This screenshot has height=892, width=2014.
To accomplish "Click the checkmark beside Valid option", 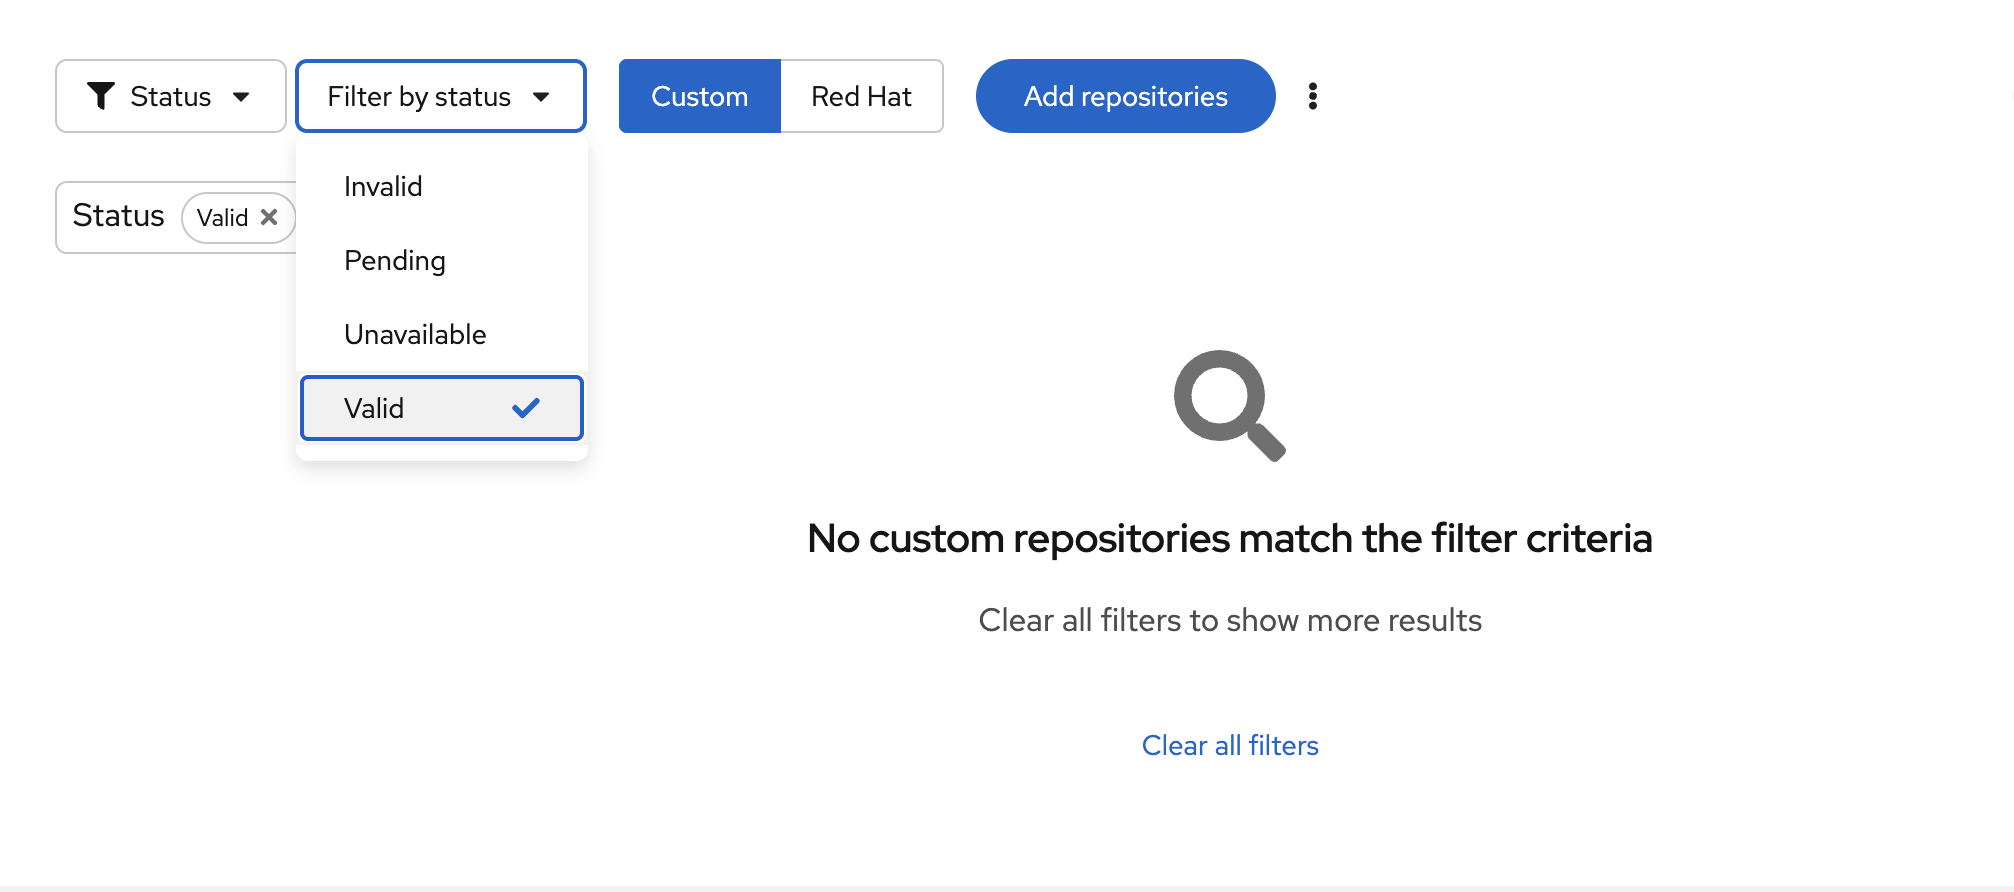I will point(525,408).
